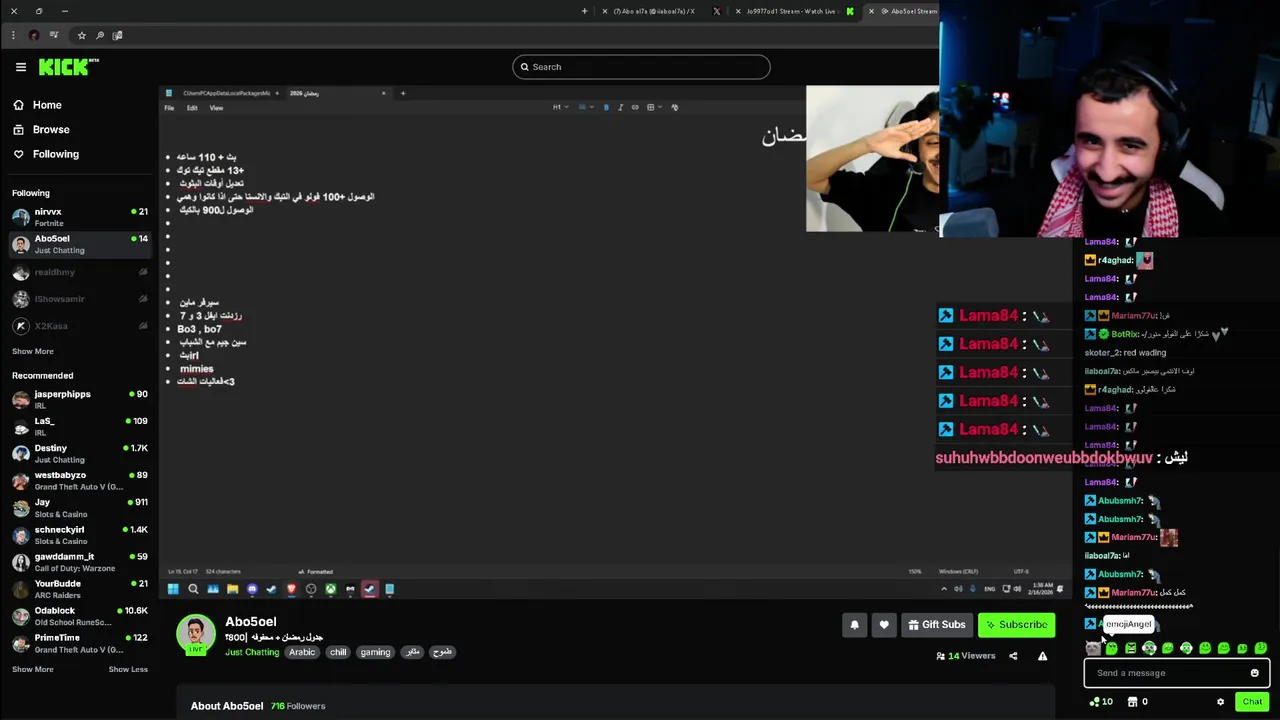This screenshot has height=720, width=1280.
Task: Open Just Chatting category link
Action: [x=252, y=652]
